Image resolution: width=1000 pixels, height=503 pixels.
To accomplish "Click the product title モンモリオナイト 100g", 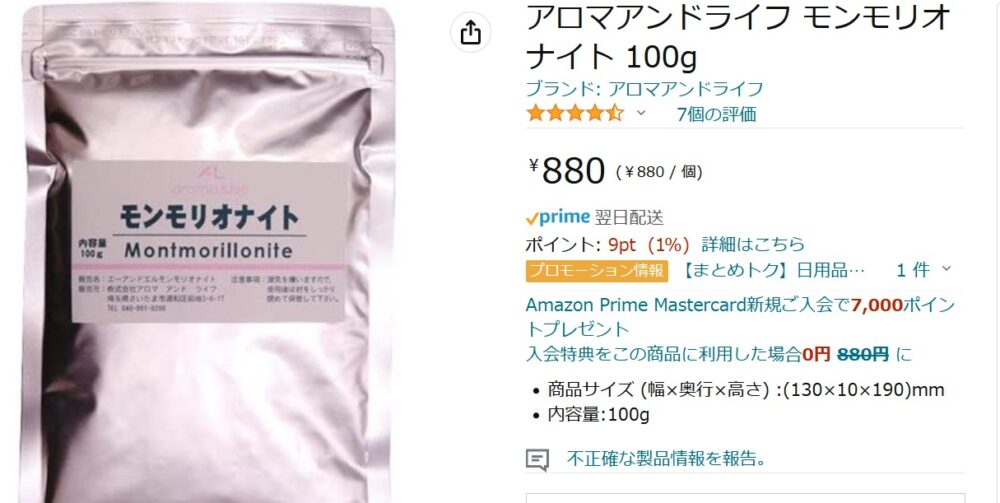I will pos(739,37).
